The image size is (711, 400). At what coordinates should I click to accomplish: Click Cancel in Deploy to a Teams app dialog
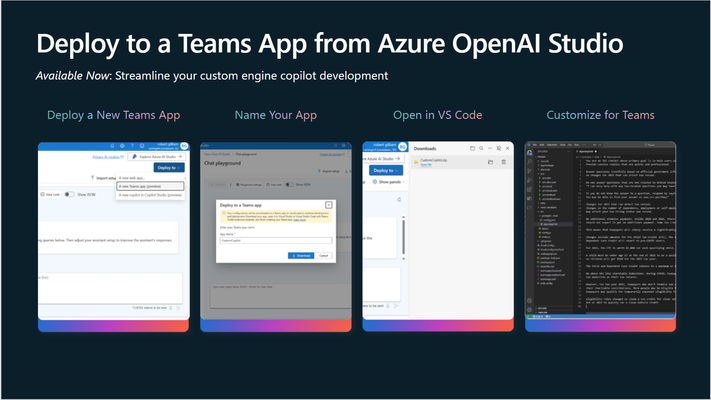(323, 256)
